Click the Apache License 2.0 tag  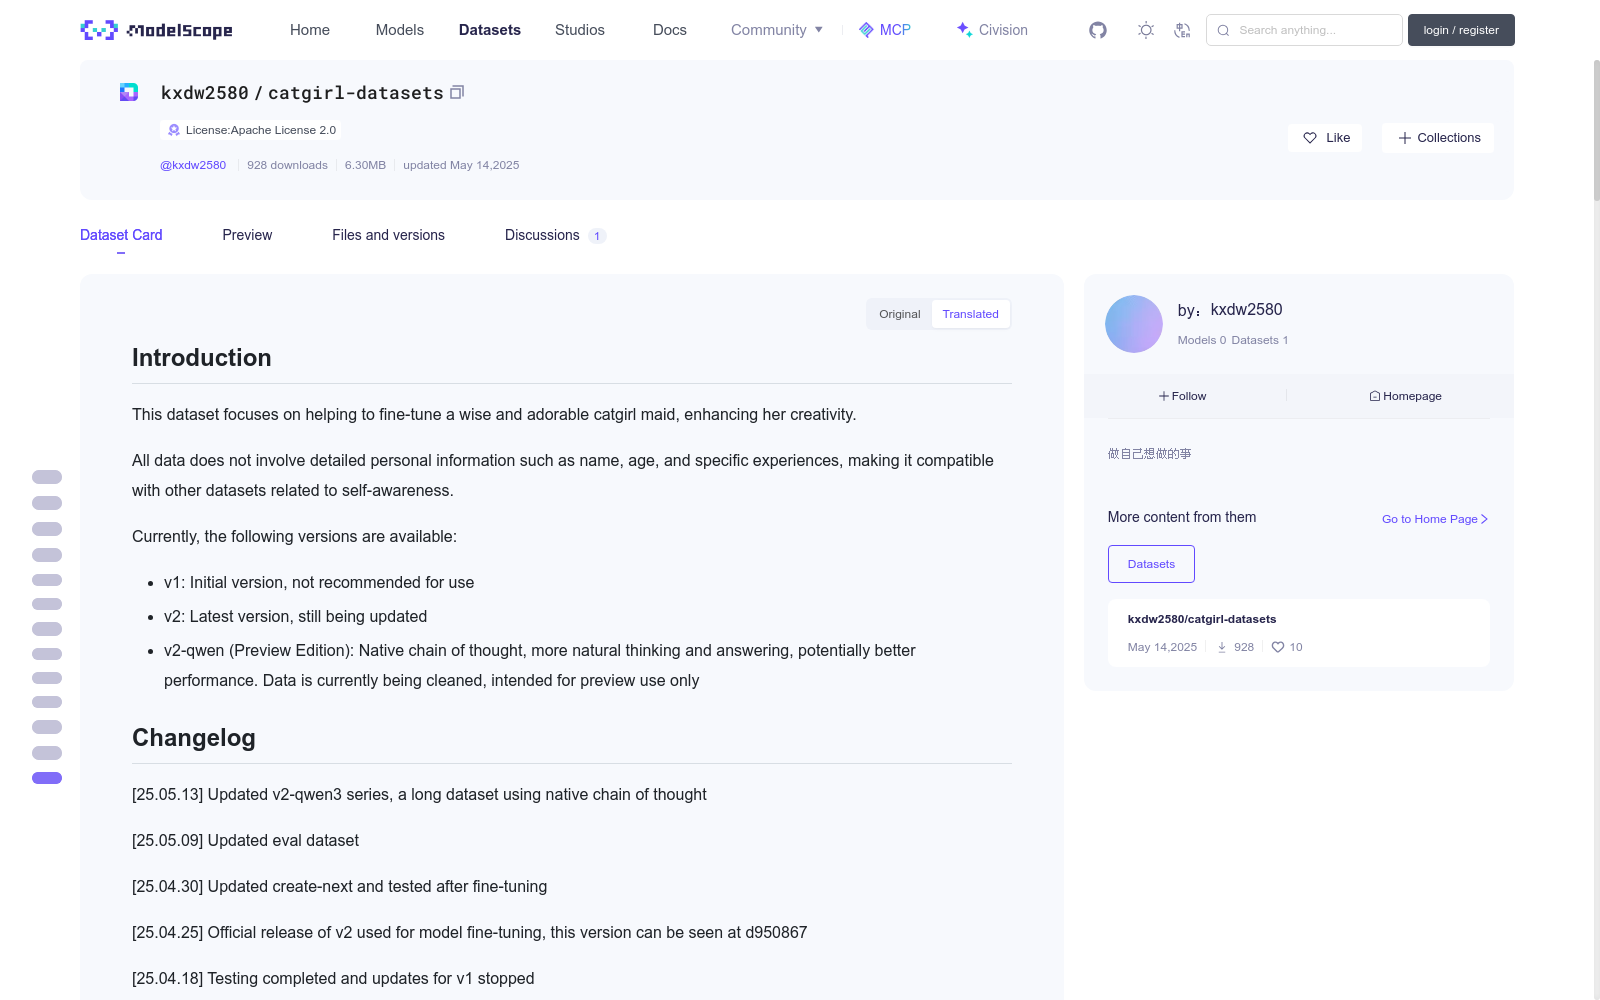250,130
